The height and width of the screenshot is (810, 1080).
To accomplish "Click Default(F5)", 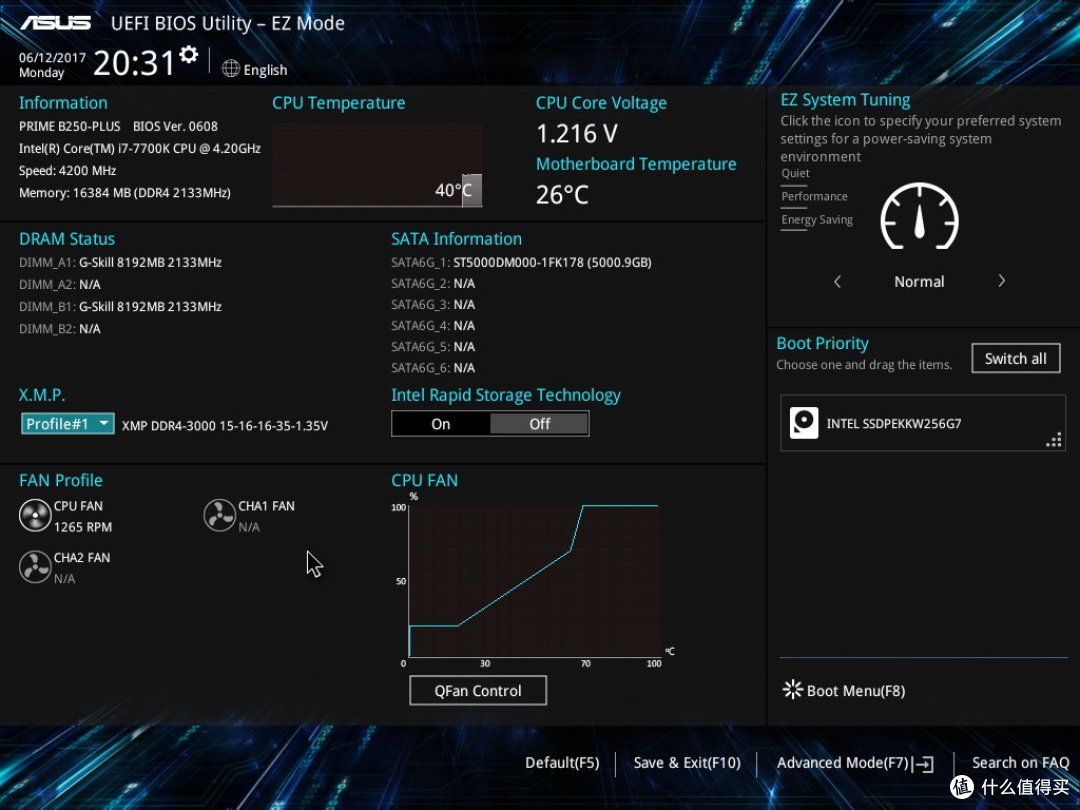I will click(x=562, y=762).
